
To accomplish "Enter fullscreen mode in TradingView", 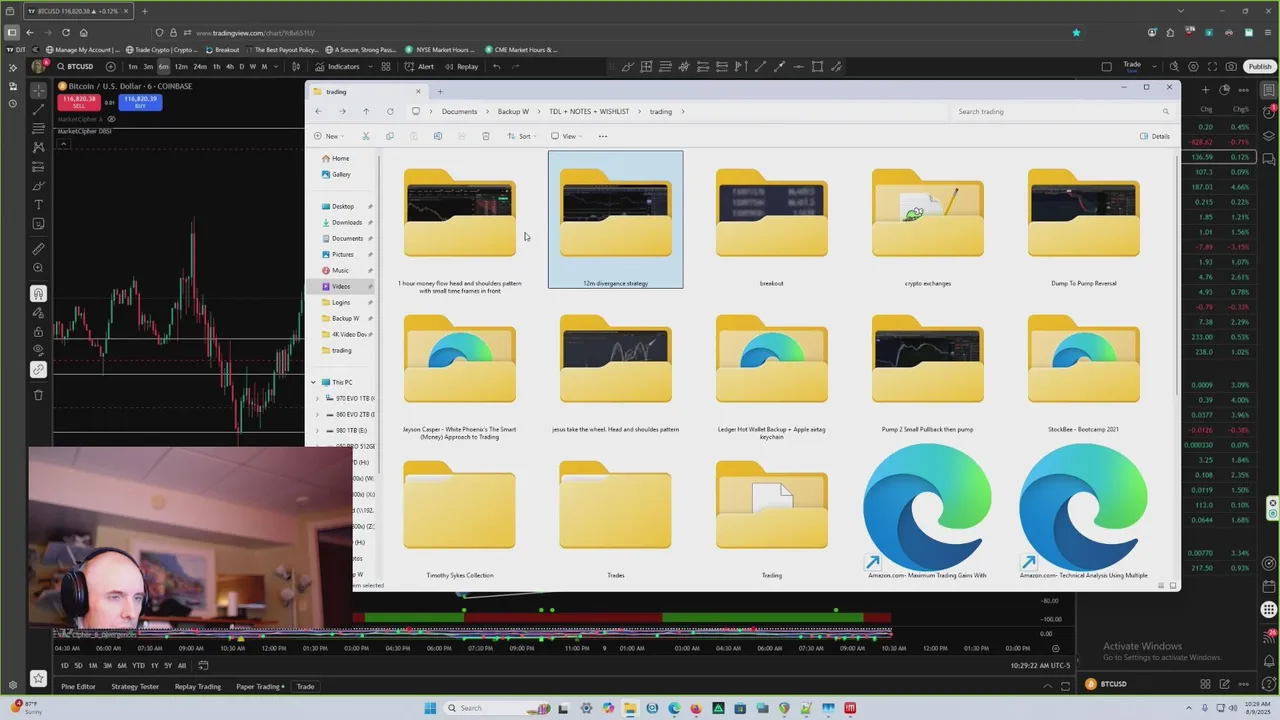I will tap(1212, 67).
